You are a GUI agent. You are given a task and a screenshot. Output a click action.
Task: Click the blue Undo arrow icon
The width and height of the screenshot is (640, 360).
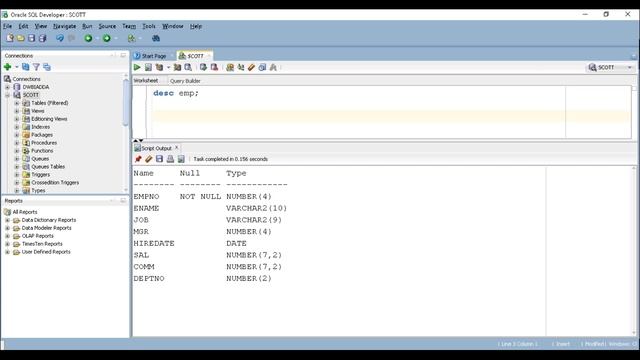[60, 38]
